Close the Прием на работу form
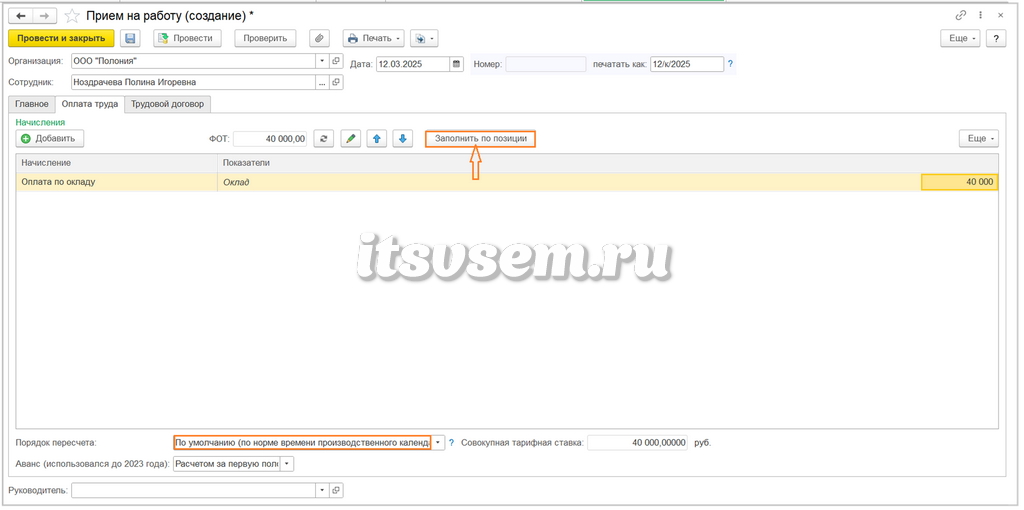The image size is (1024, 510). 1000,15
